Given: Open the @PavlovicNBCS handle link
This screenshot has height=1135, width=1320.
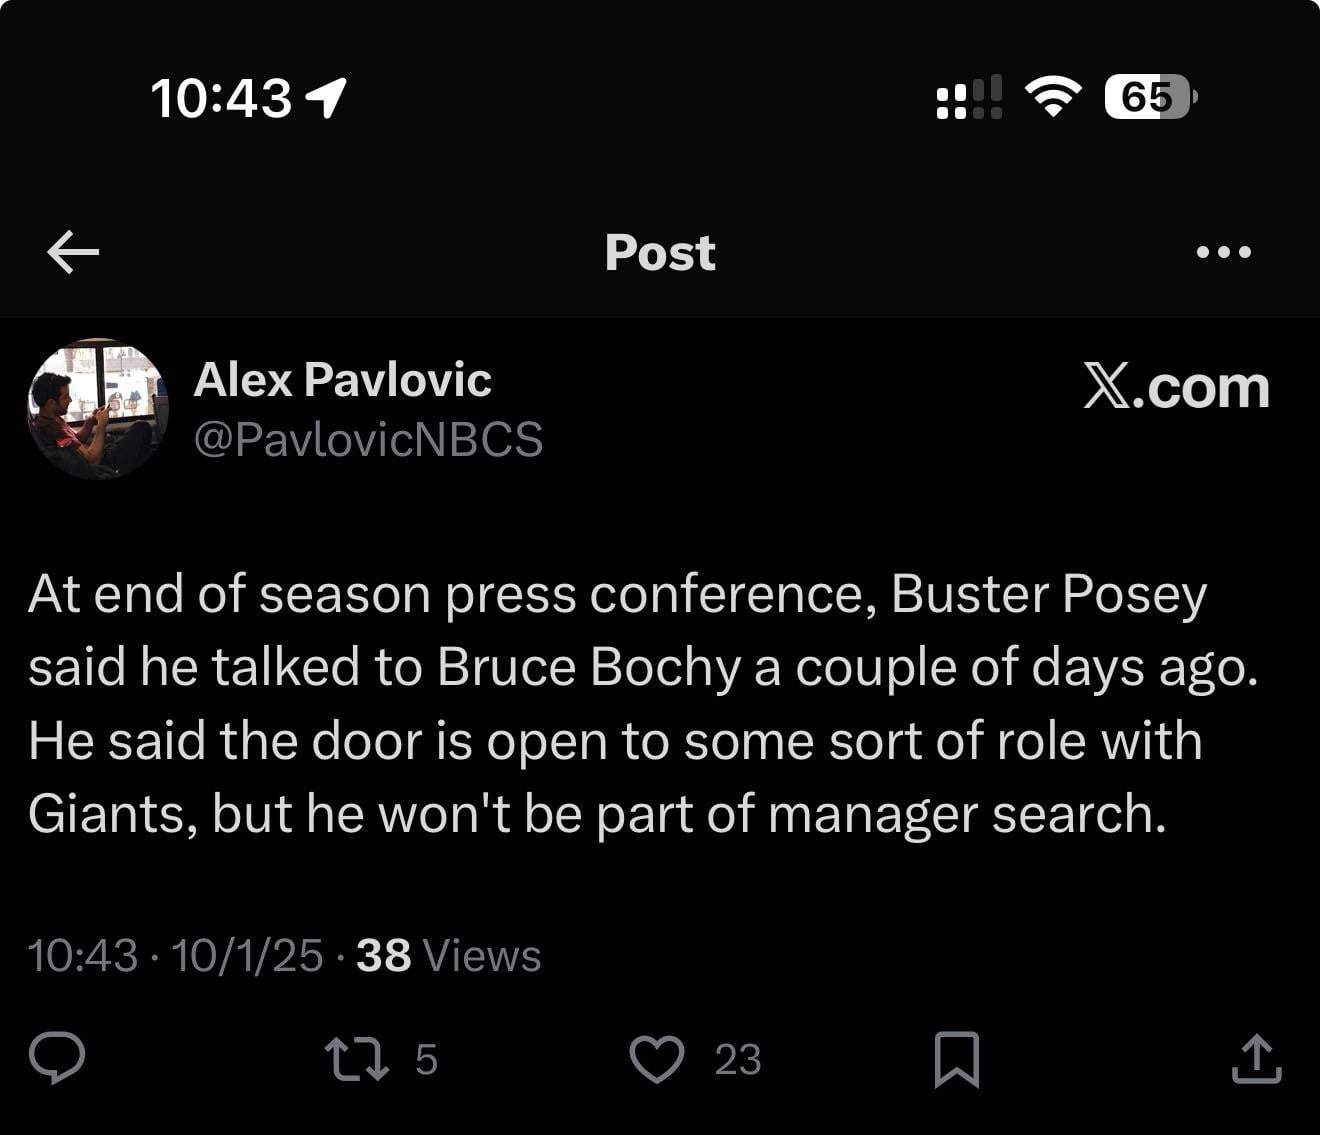Looking at the screenshot, I should pos(368,439).
